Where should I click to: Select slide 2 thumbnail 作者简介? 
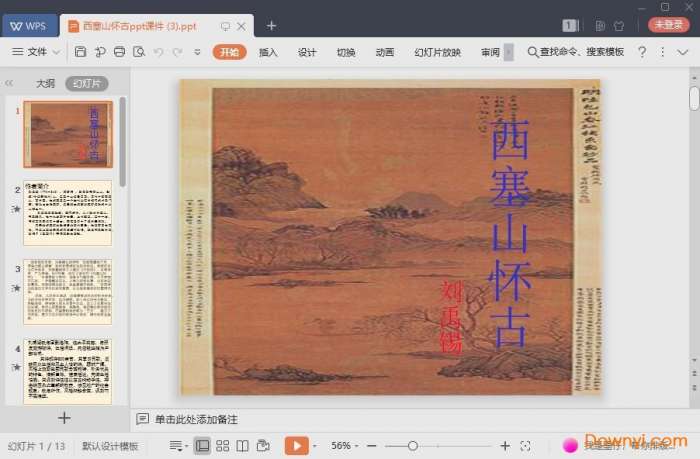click(68, 213)
